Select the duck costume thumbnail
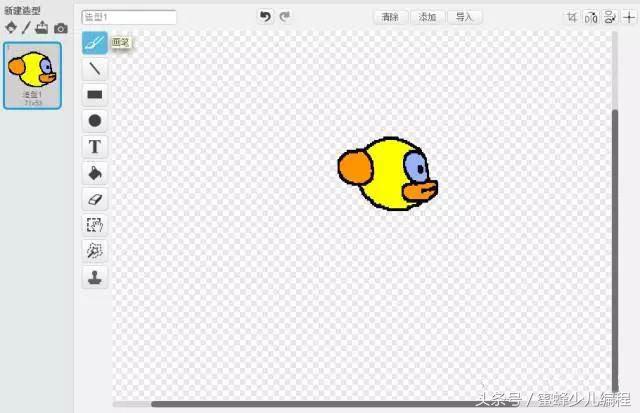 point(33,75)
